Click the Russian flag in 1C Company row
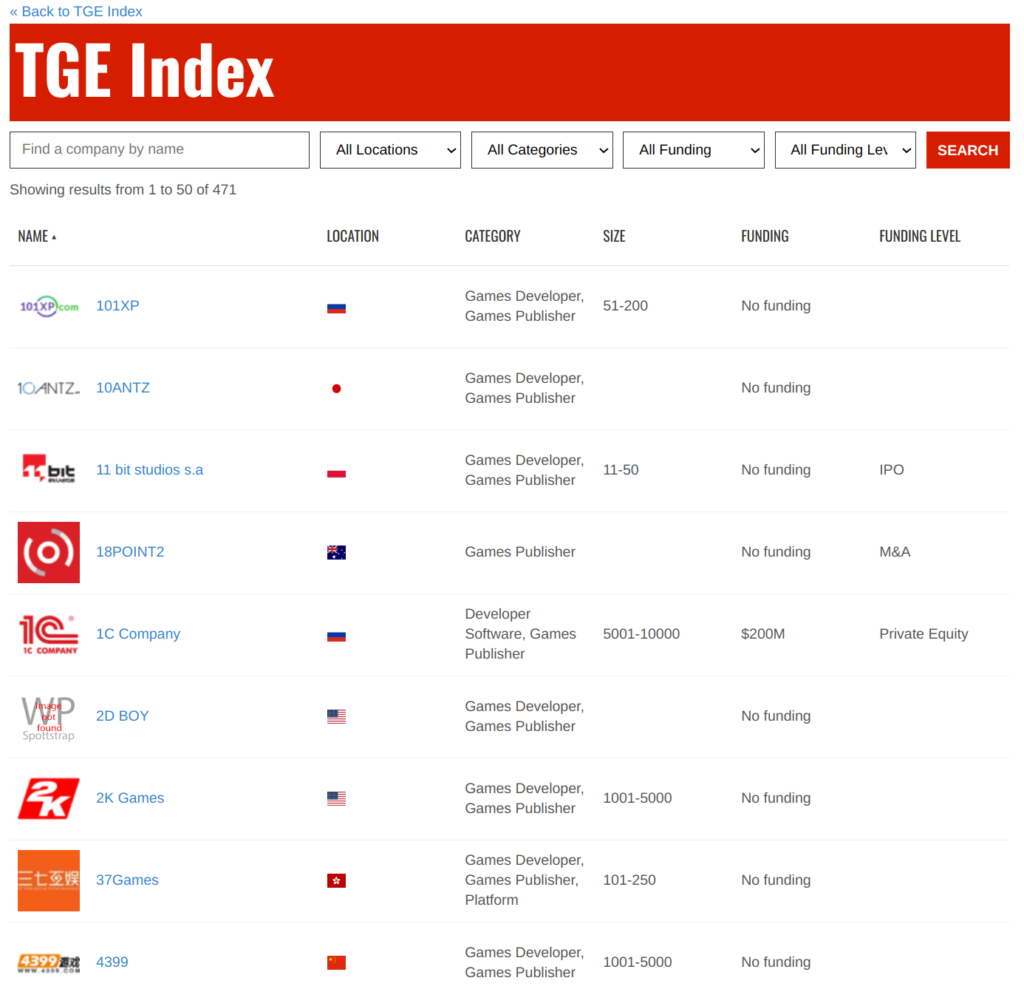The height and width of the screenshot is (989, 1024). click(x=336, y=636)
